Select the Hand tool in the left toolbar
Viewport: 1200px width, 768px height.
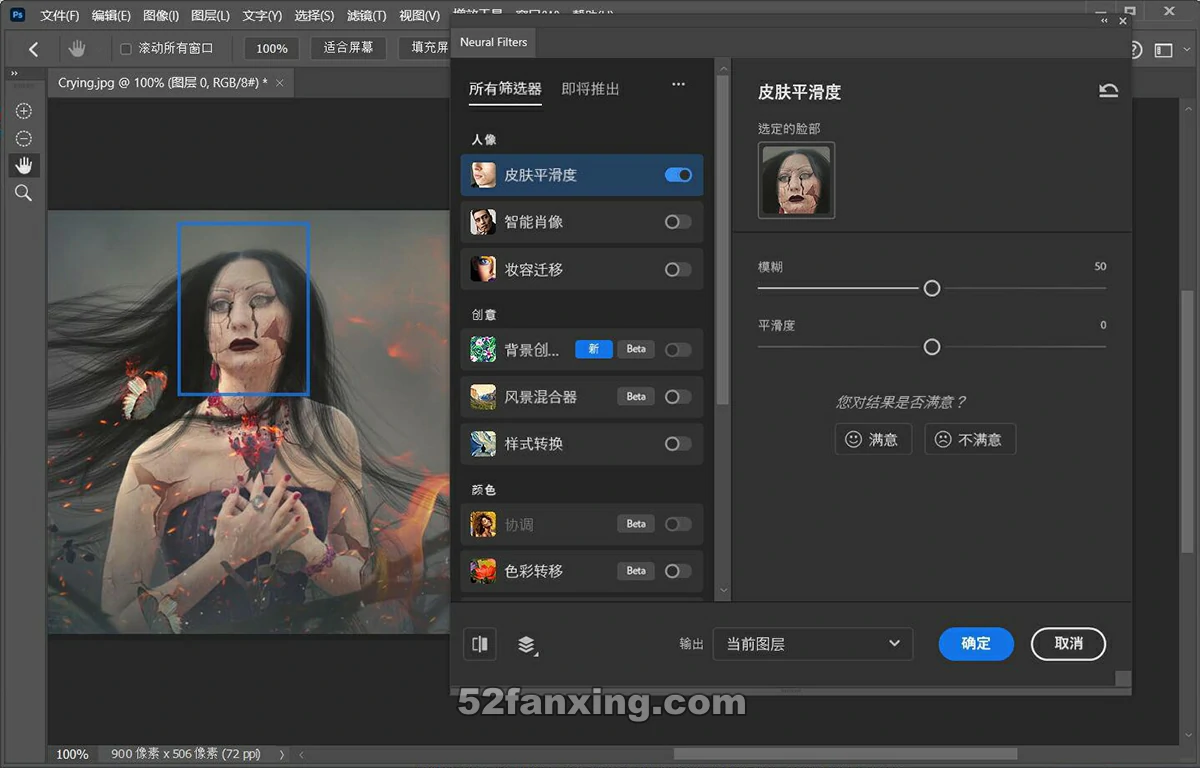tap(23, 165)
